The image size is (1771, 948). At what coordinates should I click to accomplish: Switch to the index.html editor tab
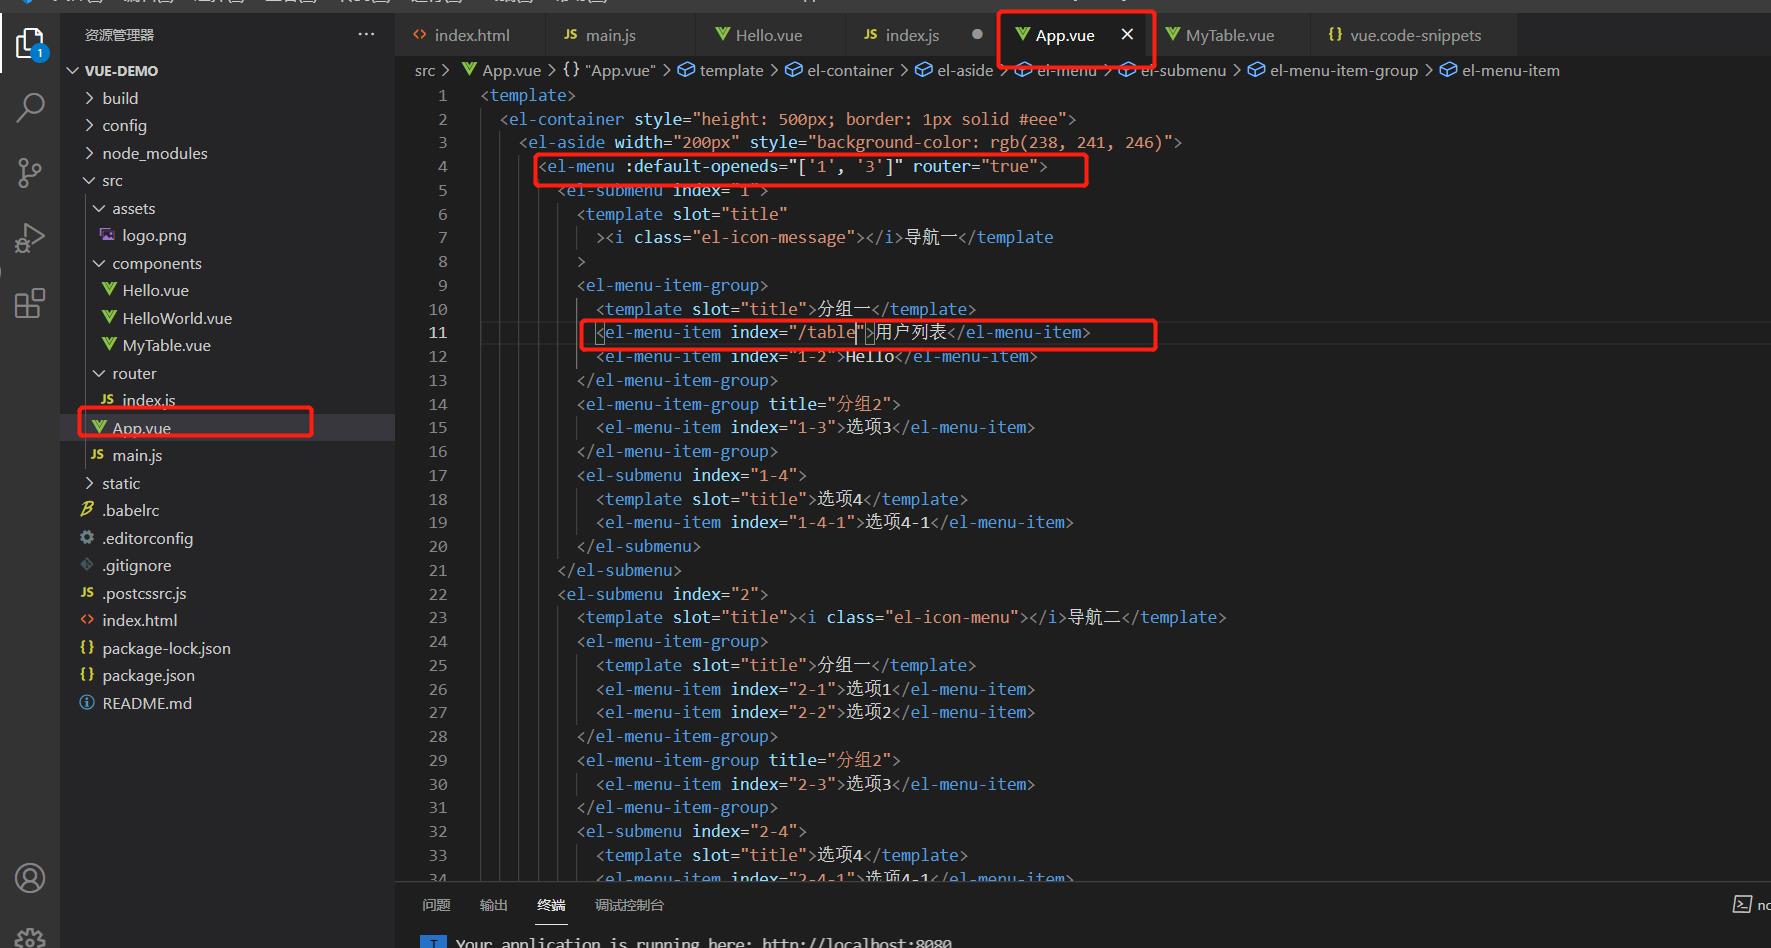pos(471,35)
